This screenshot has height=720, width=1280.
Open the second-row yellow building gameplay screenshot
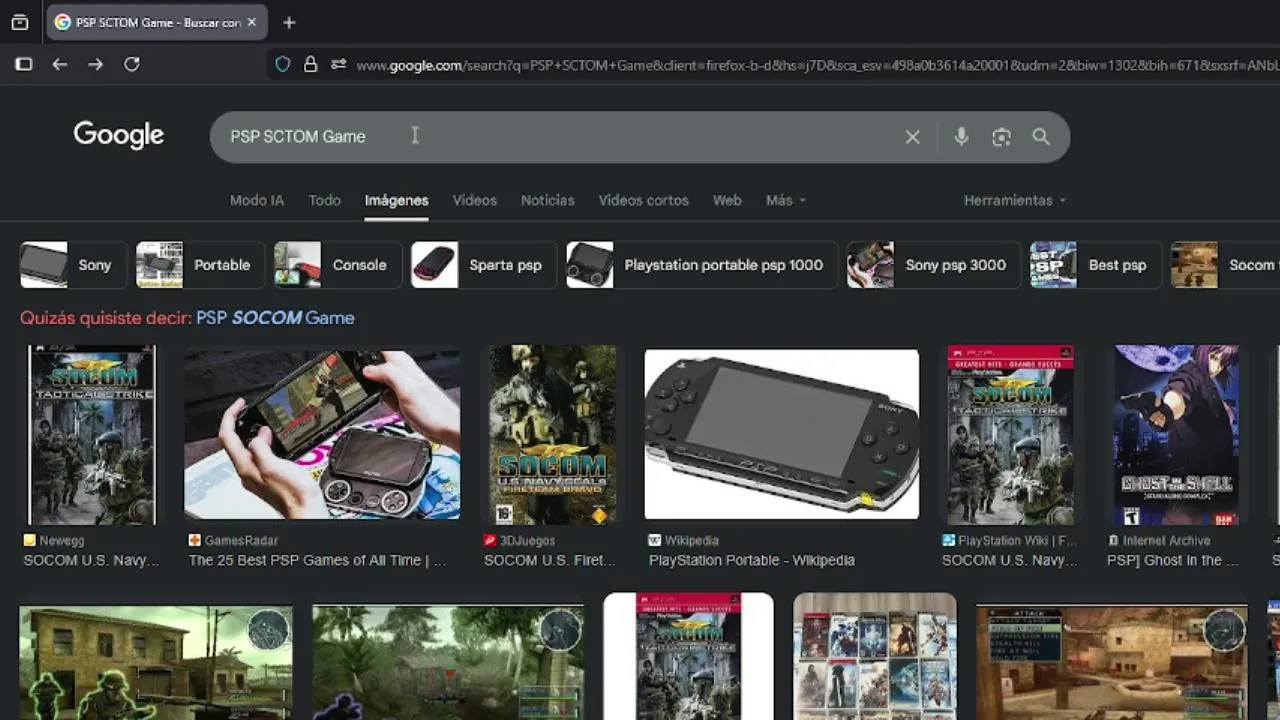[x=156, y=662]
